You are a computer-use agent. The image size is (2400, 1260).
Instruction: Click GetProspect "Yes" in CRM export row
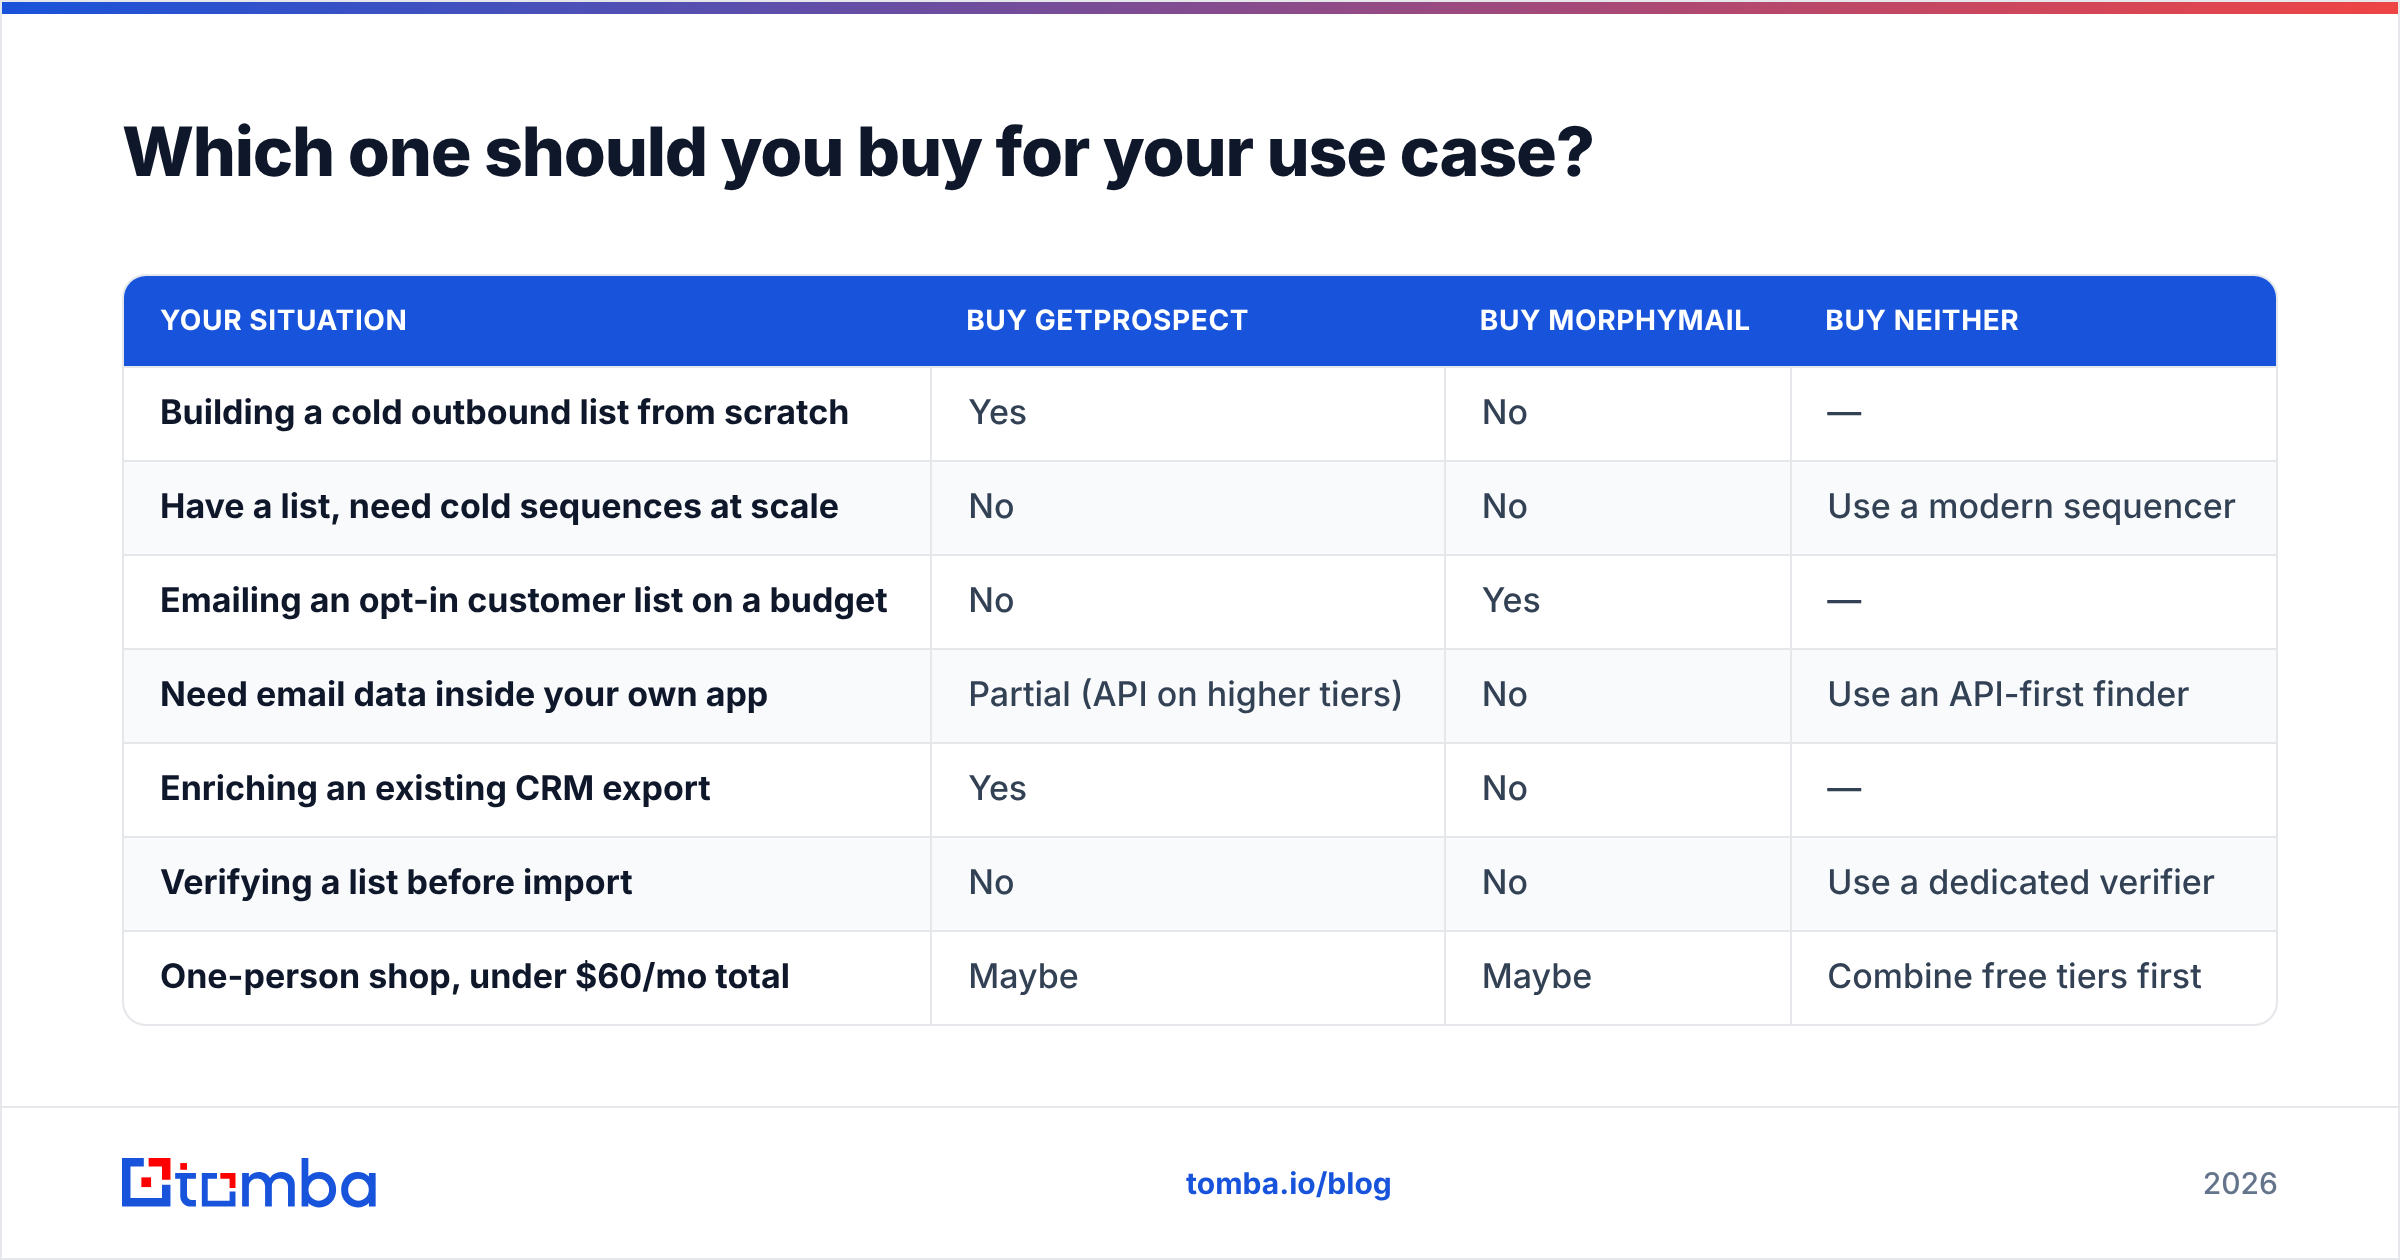coord(997,788)
